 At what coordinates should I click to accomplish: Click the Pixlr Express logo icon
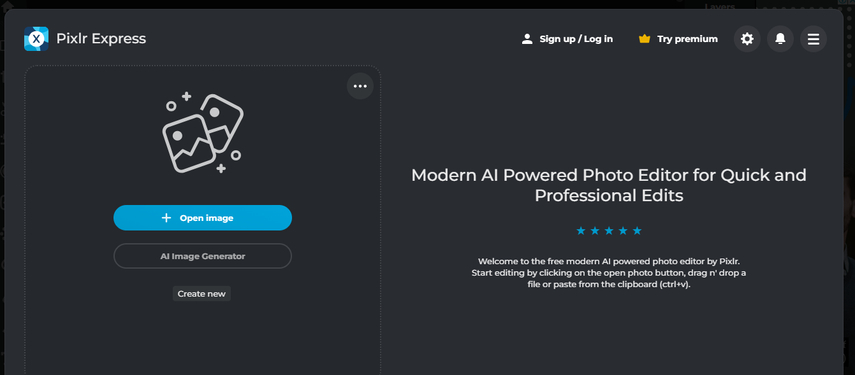click(x=36, y=39)
